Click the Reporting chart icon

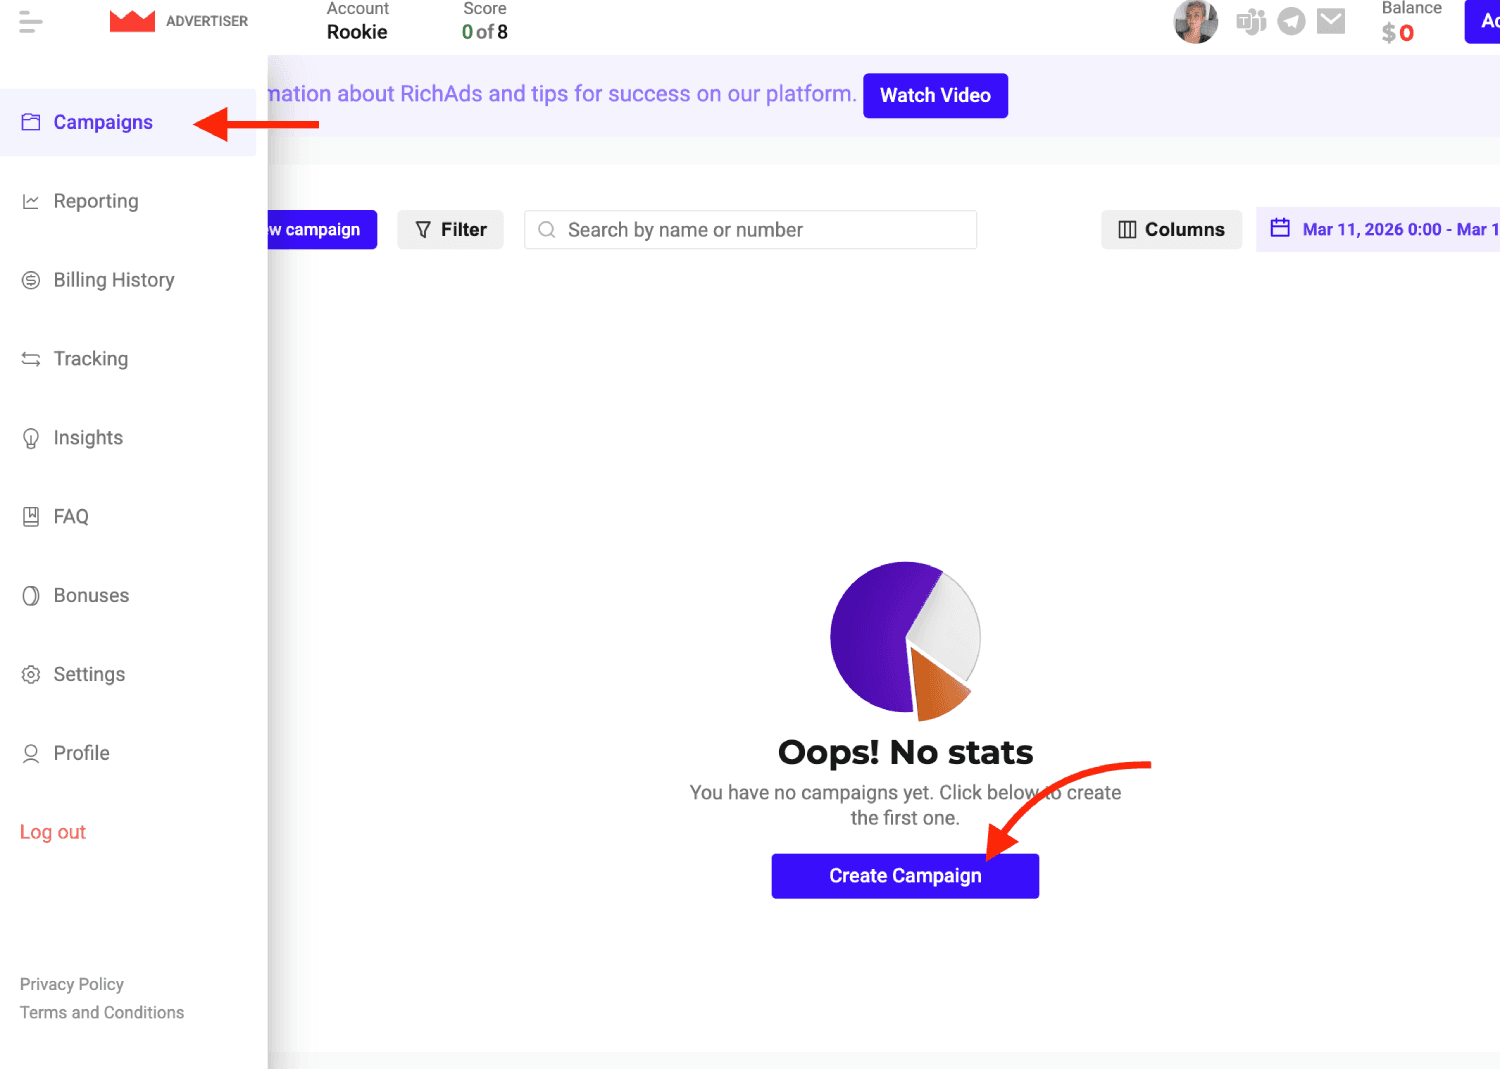31,201
